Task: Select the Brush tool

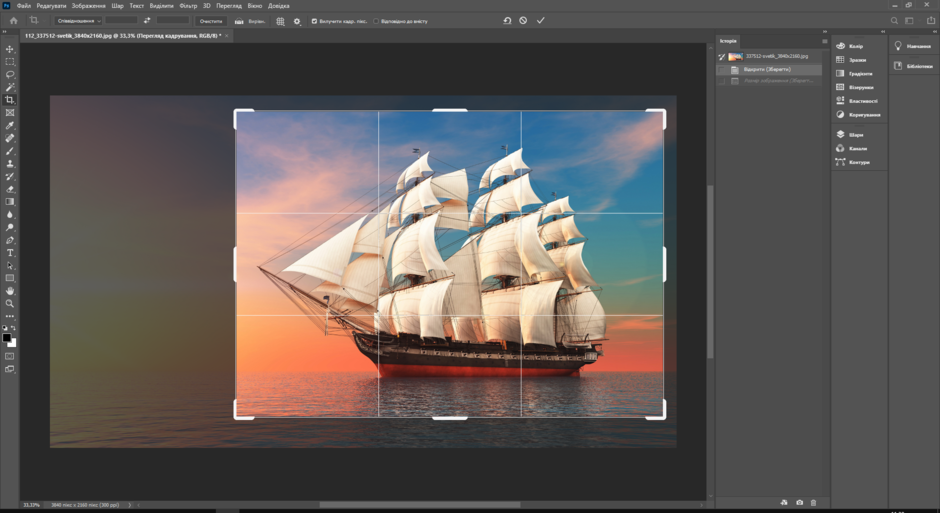Action: [10, 151]
